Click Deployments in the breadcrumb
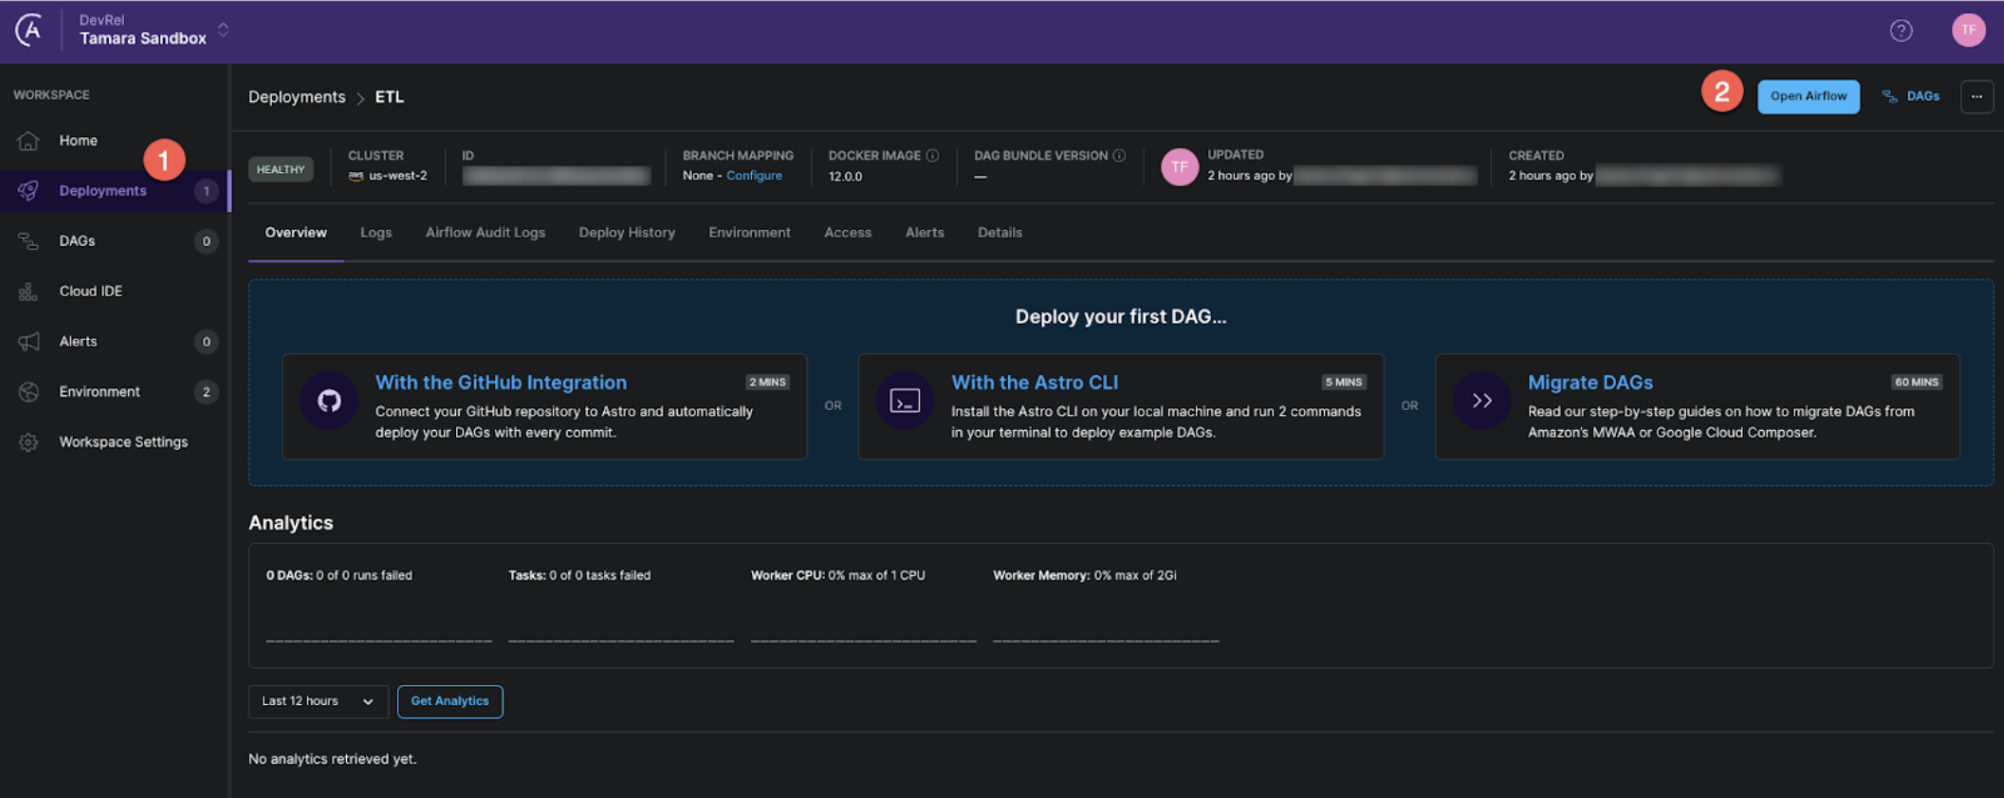This screenshot has height=798, width=2004. click(296, 97)
